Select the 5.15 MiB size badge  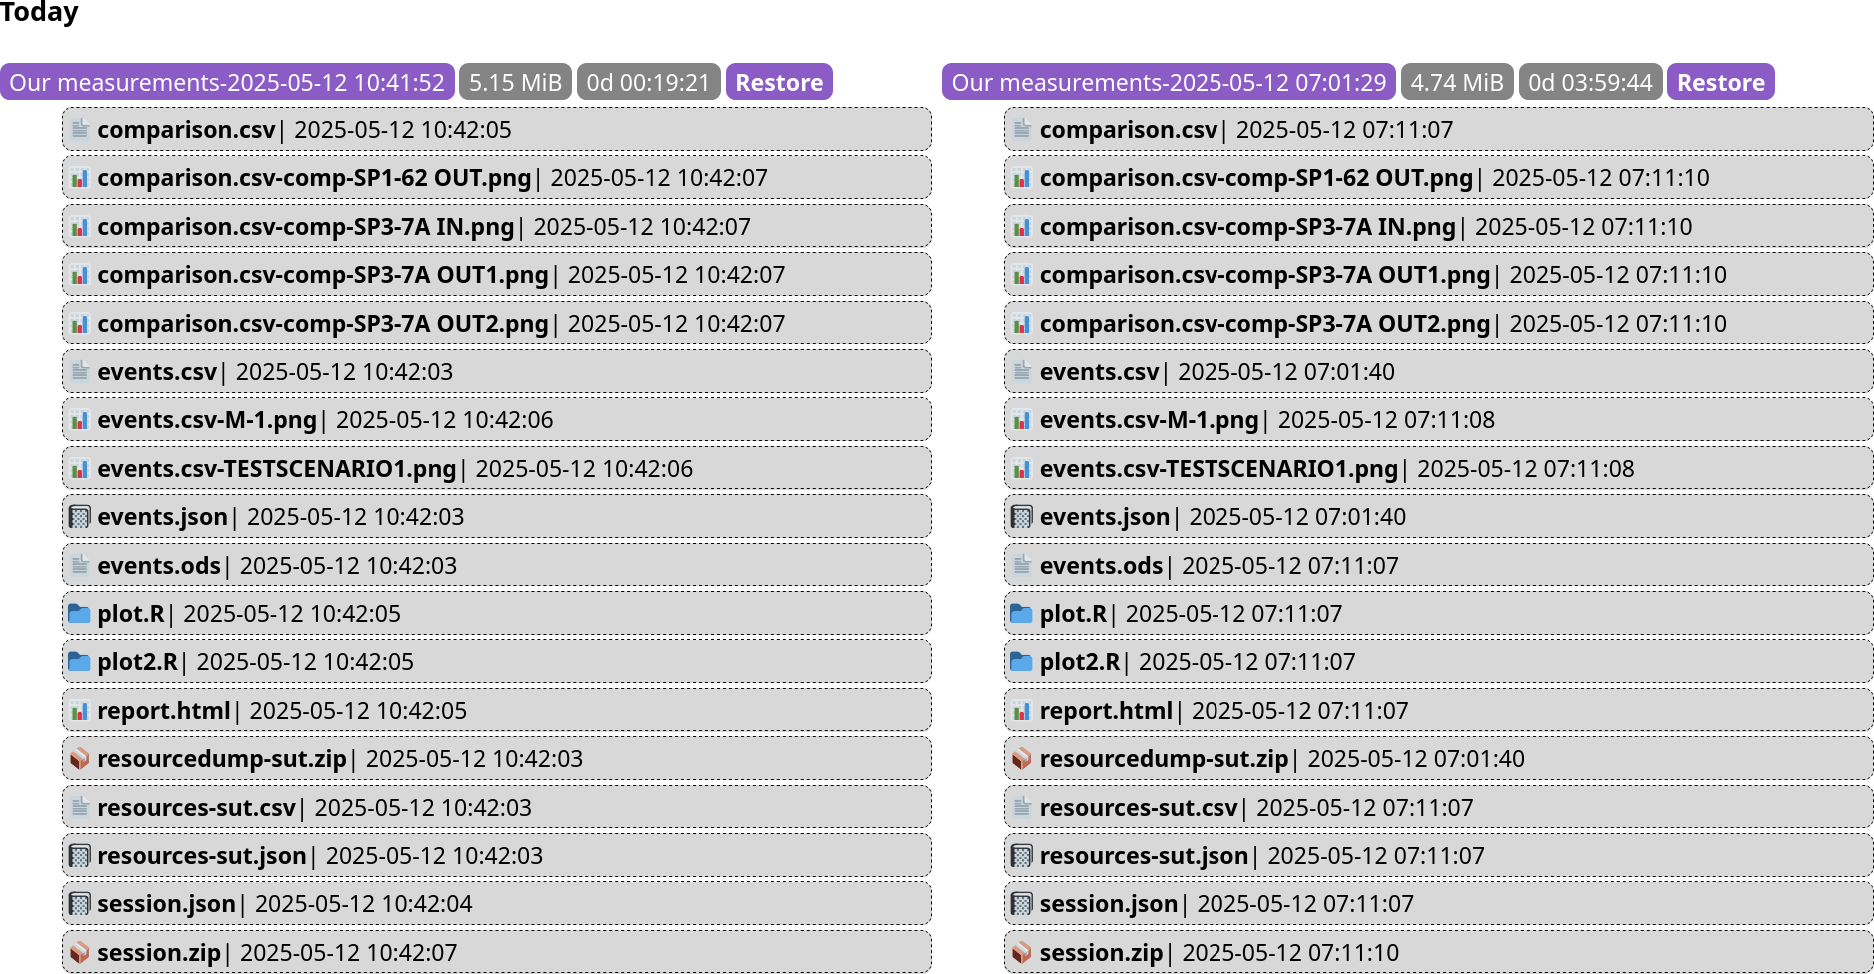click(x=515, y=82)
